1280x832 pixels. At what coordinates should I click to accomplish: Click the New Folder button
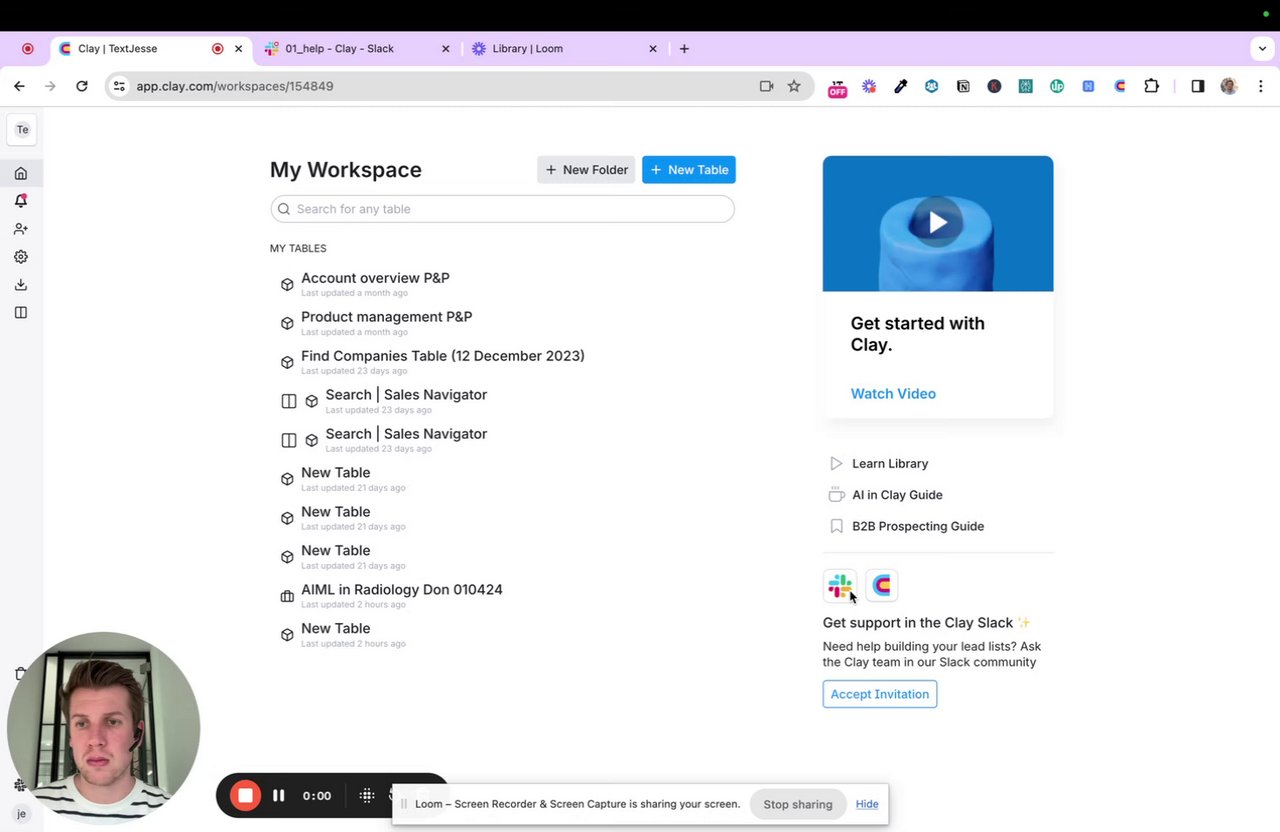coord(587,170)
